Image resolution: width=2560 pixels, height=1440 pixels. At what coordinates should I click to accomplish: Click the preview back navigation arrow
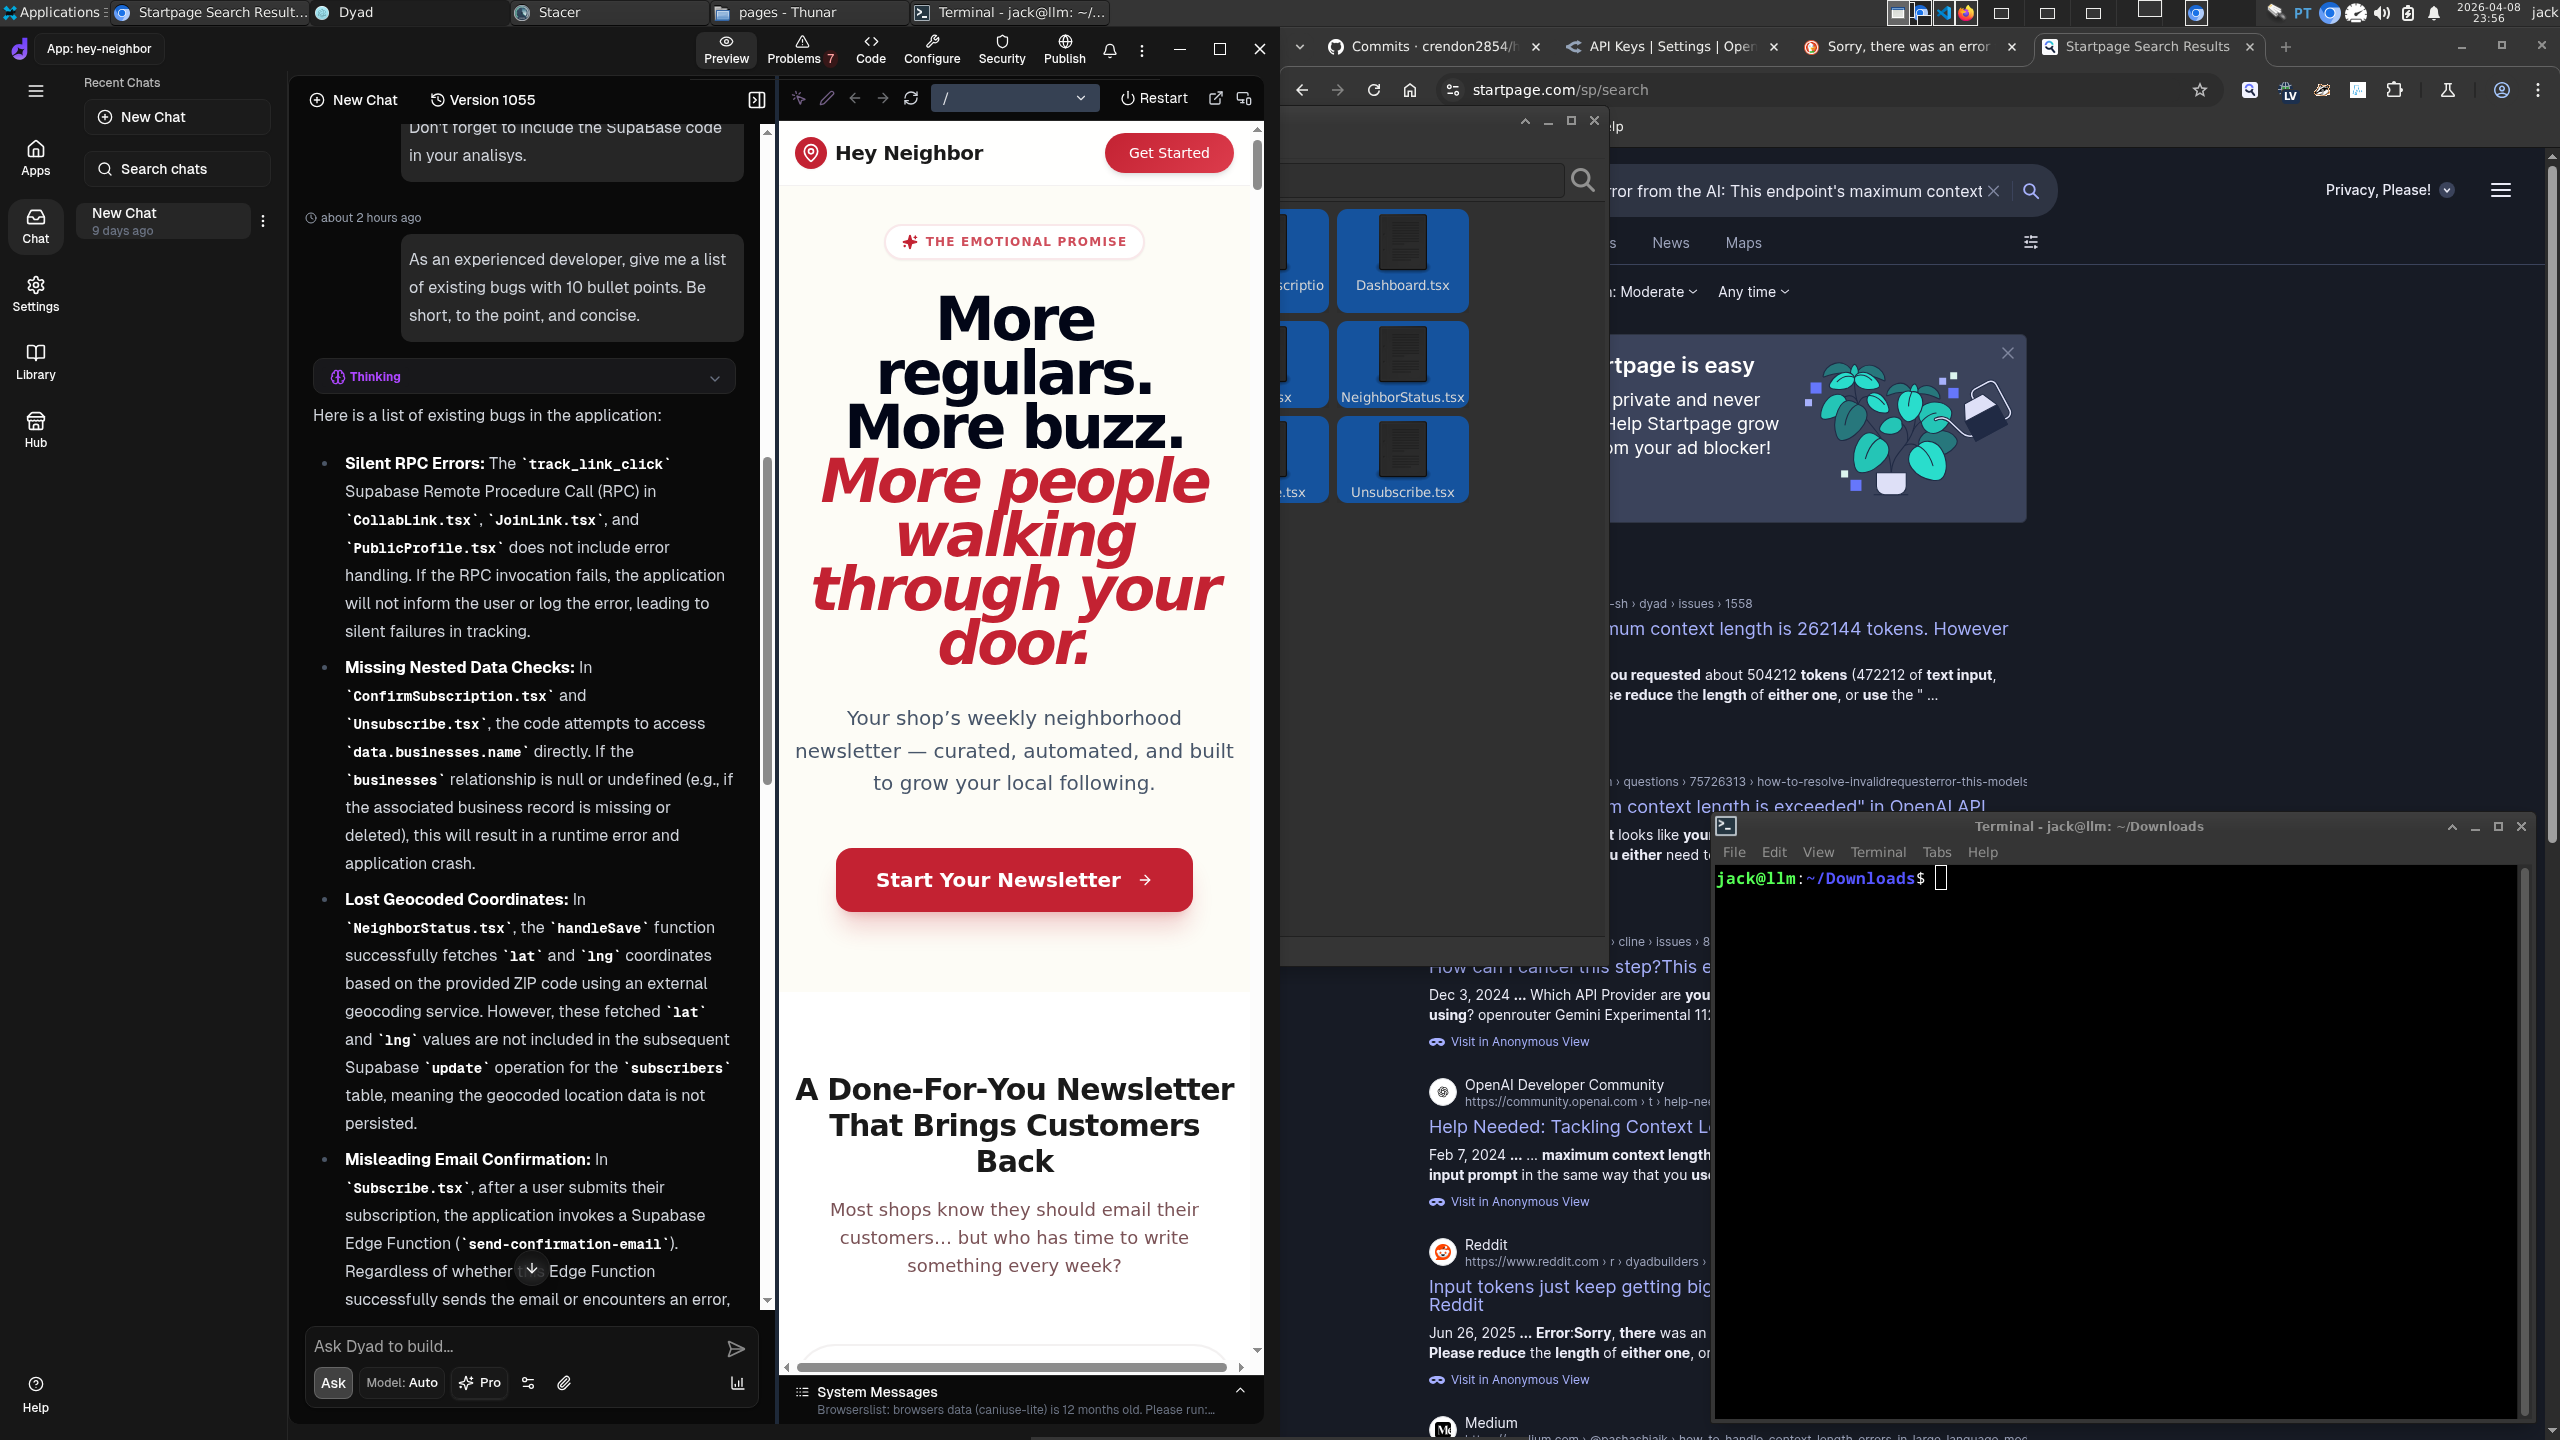coord(855,98)
